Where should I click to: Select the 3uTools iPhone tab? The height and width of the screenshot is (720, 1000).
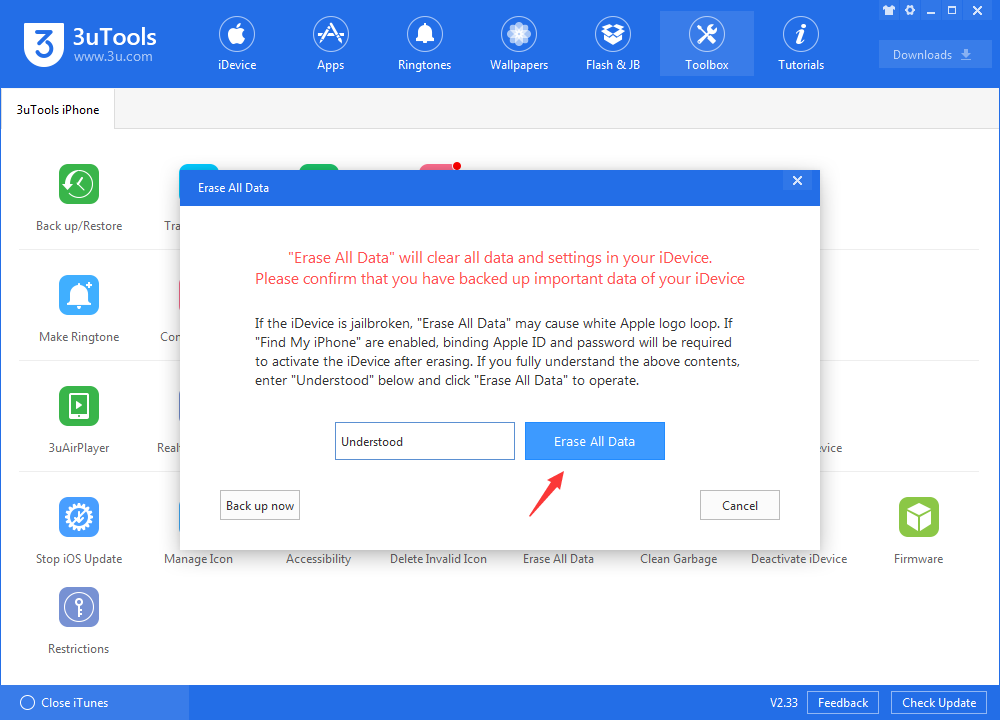[58, 109]
